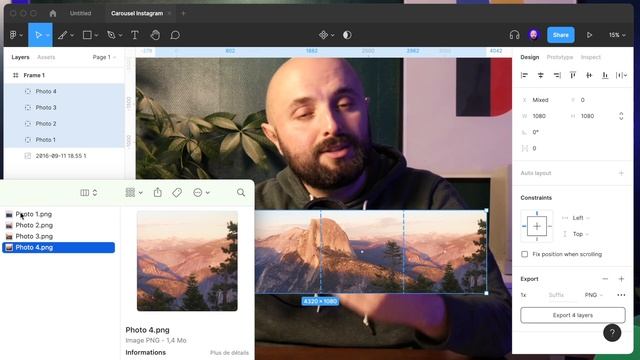
Task: Click the export suffix field
Action: (x=562, y=295)
